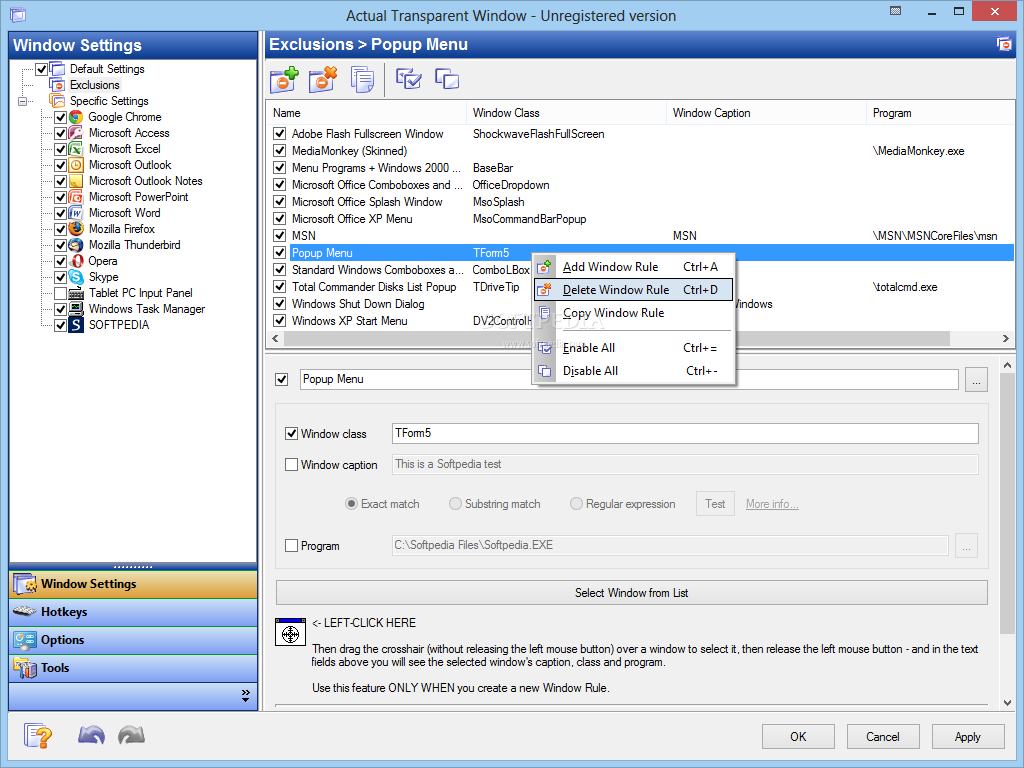The image size is (1024, 768).
Task: Click the Window class text field
Action: pyautogui.click(x=685, y=433)
